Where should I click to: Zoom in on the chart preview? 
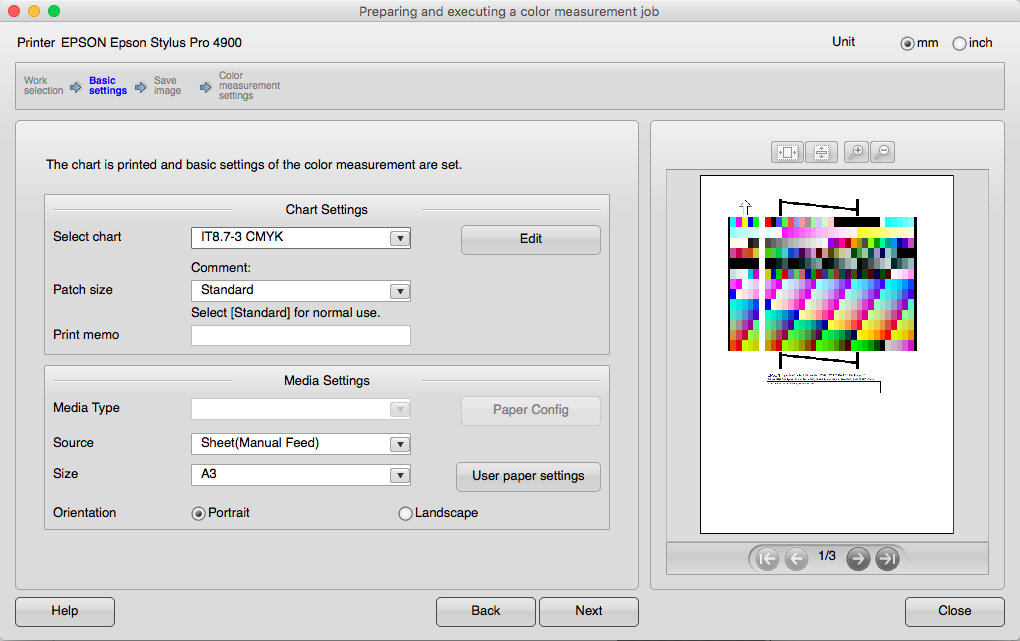tap(856, 152)
